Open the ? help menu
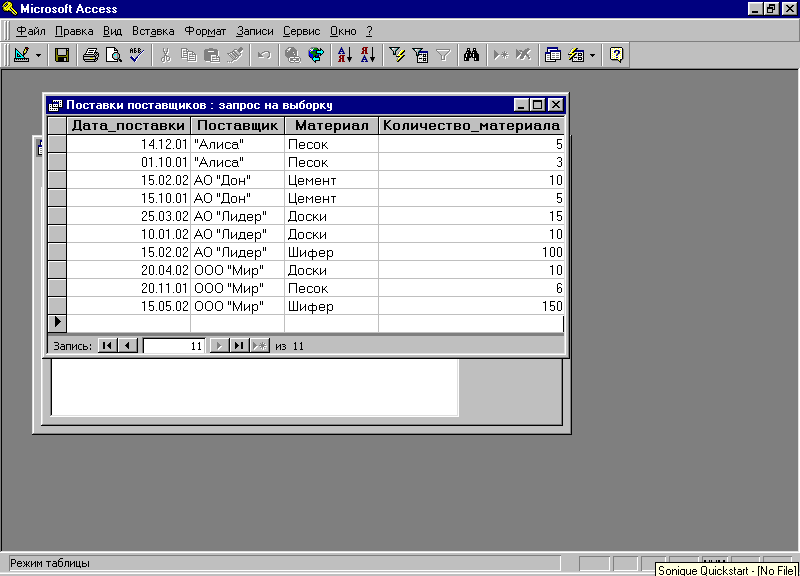This screenshot has width=800, height=576. [x=369, y=31]
